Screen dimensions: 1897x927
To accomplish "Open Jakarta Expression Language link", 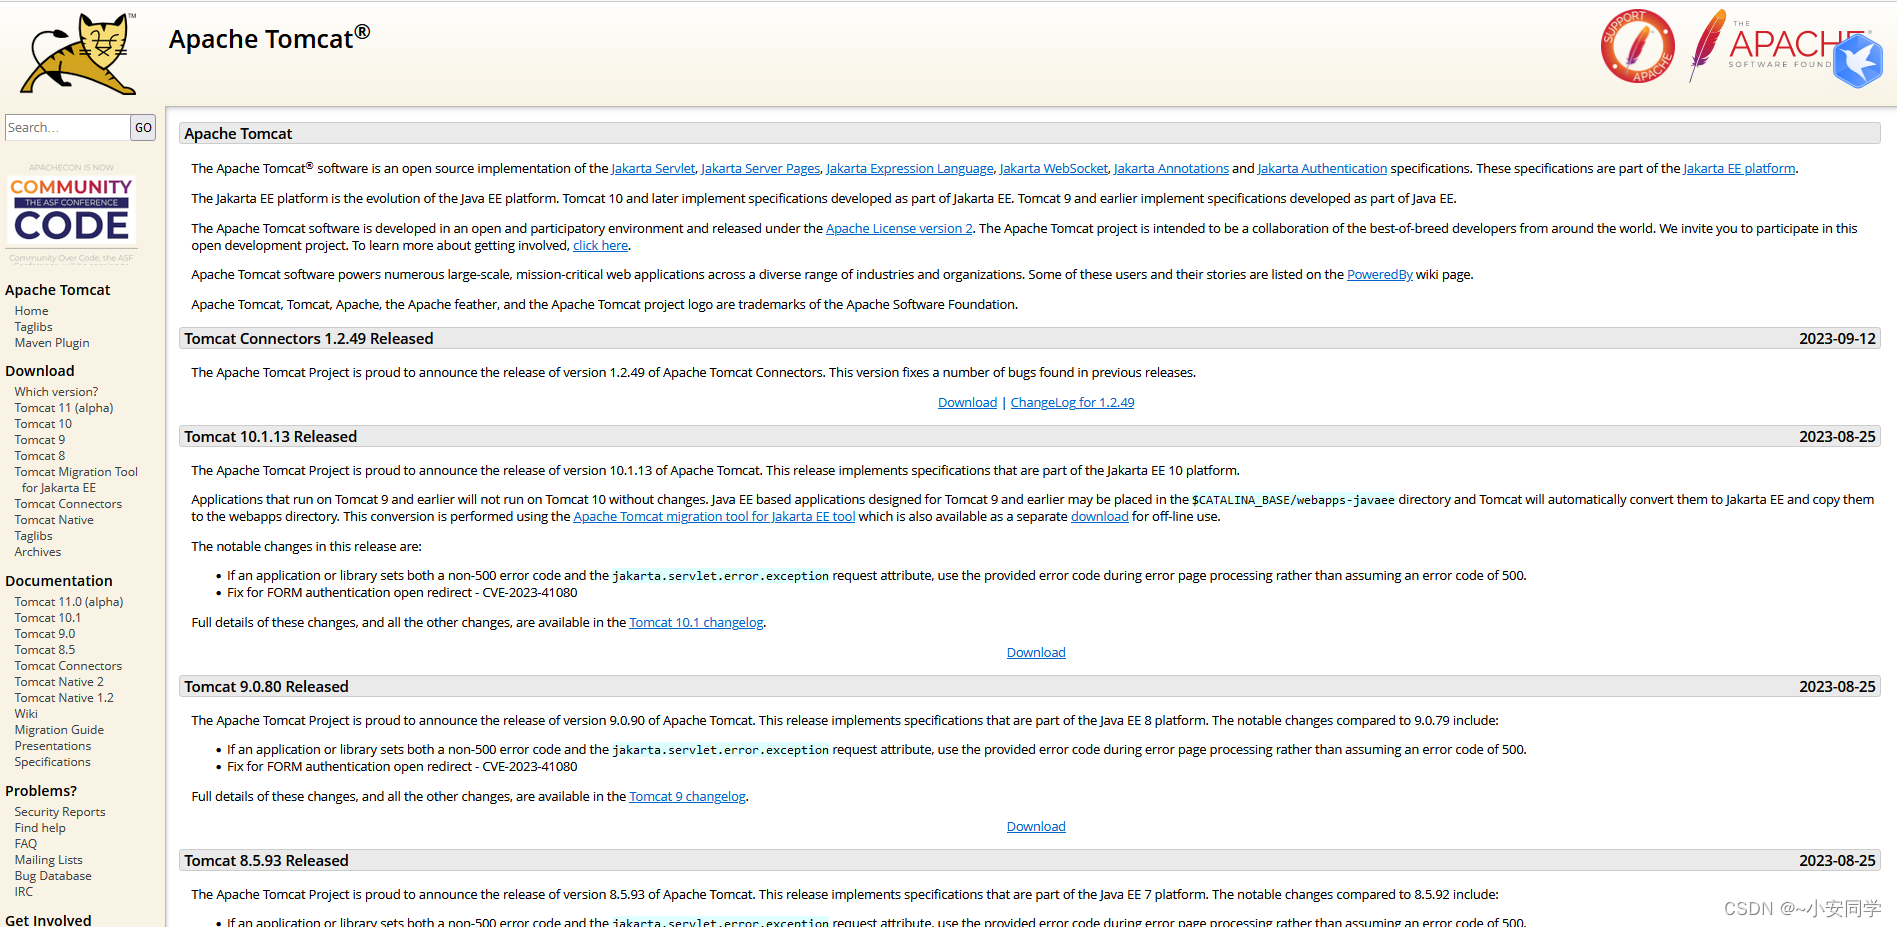I will pyautogui.click(x=910, y=169).
